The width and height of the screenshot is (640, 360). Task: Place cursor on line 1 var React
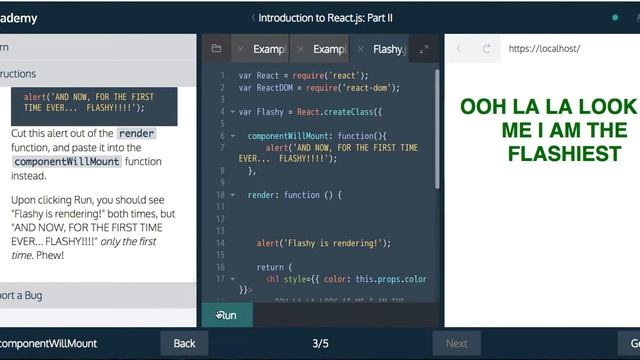303,76
